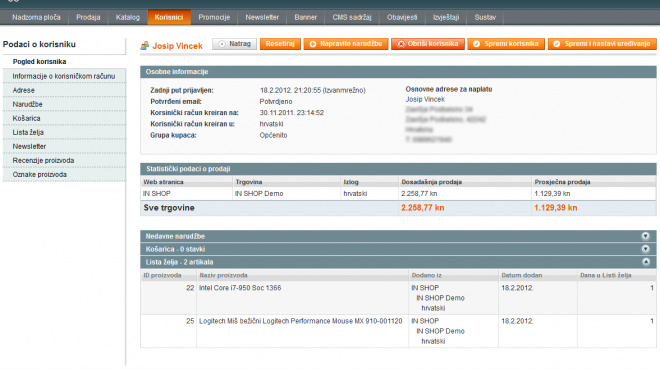The height and width of the screenshot is (370, 660).
Task: Click the Datum dodan column header
Action: click(538, 275)
